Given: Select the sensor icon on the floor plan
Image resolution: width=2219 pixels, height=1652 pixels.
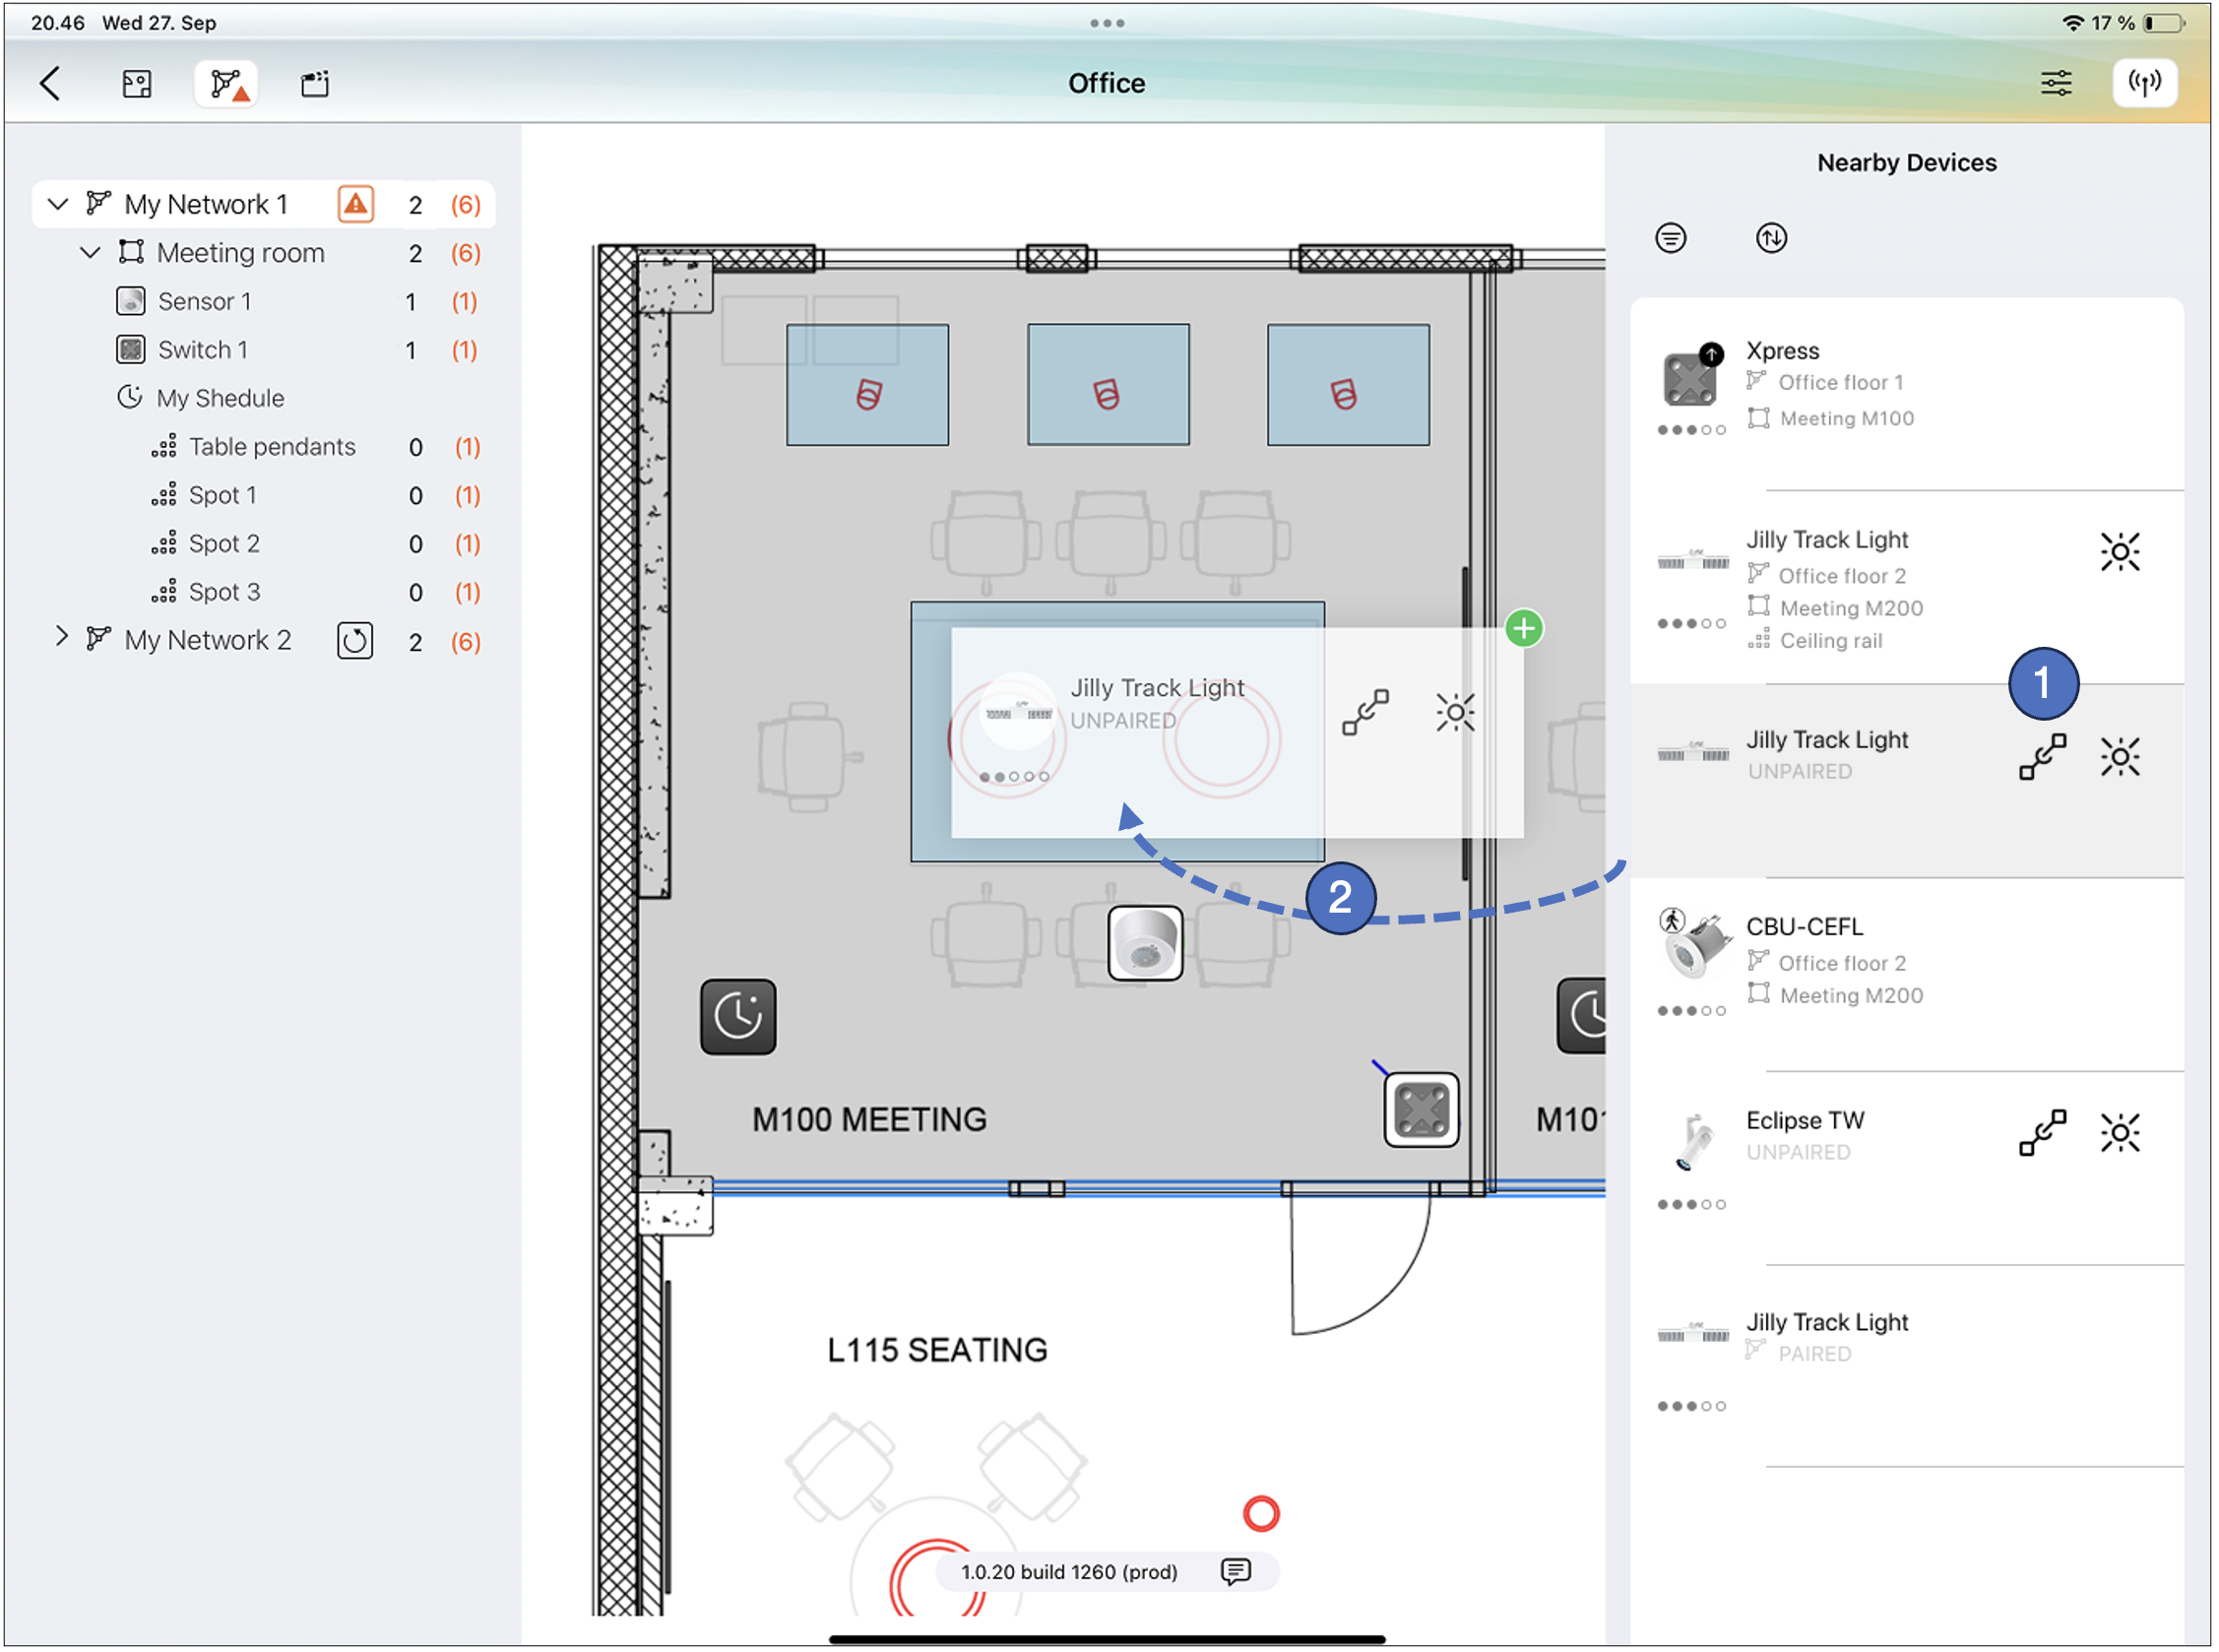Looking at the screenshot, I should pos(1143,943).
